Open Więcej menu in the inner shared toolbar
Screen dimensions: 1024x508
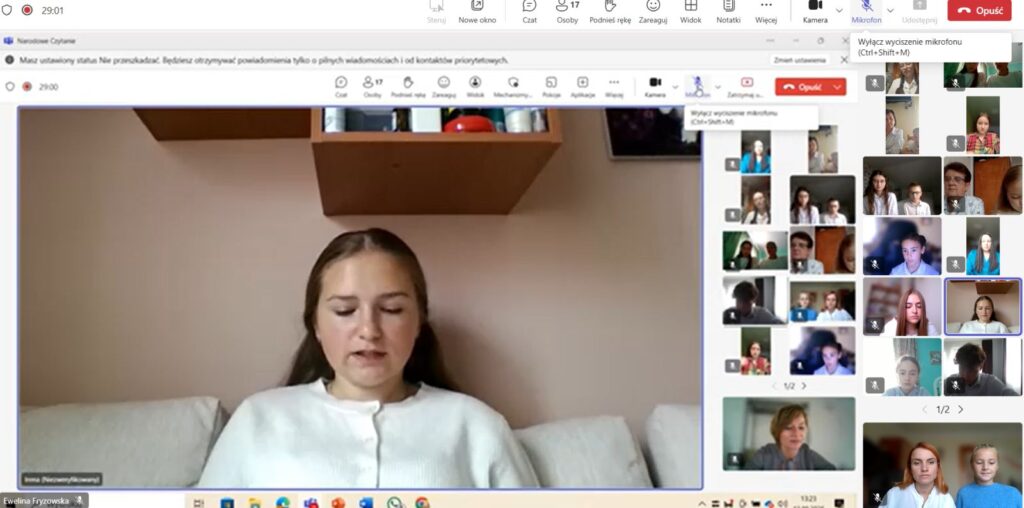coord(614,86)
